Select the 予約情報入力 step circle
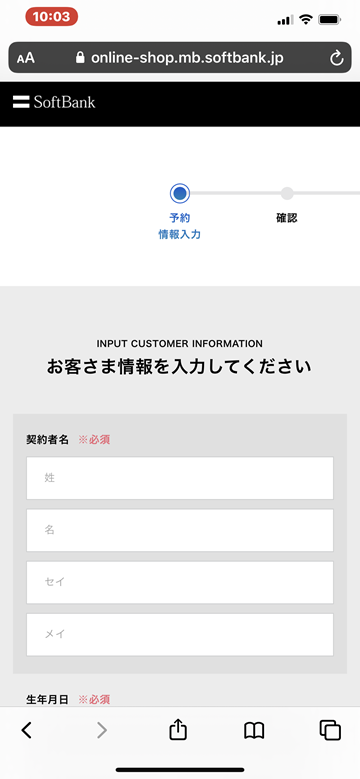This screenshot has height=779, width=360. pos(180,193)
